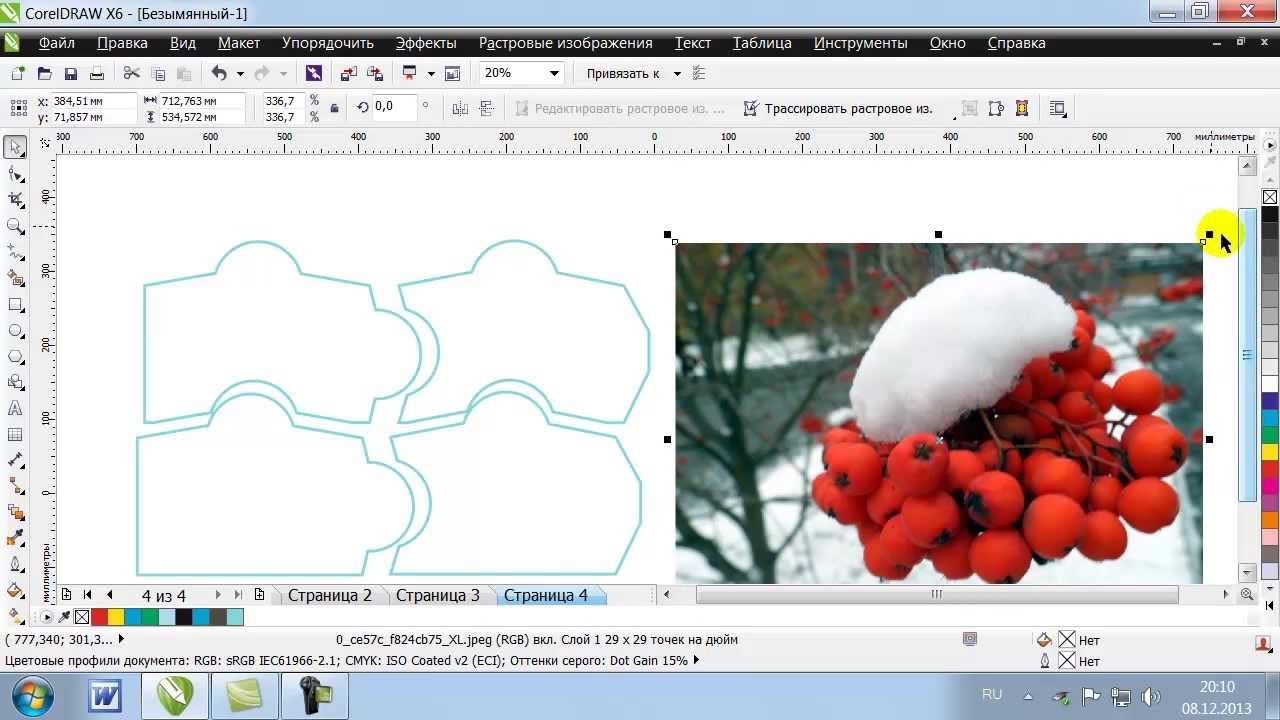Select the Polygon tool
This screenshot has height=720, width=1280.
pos(15,356)
